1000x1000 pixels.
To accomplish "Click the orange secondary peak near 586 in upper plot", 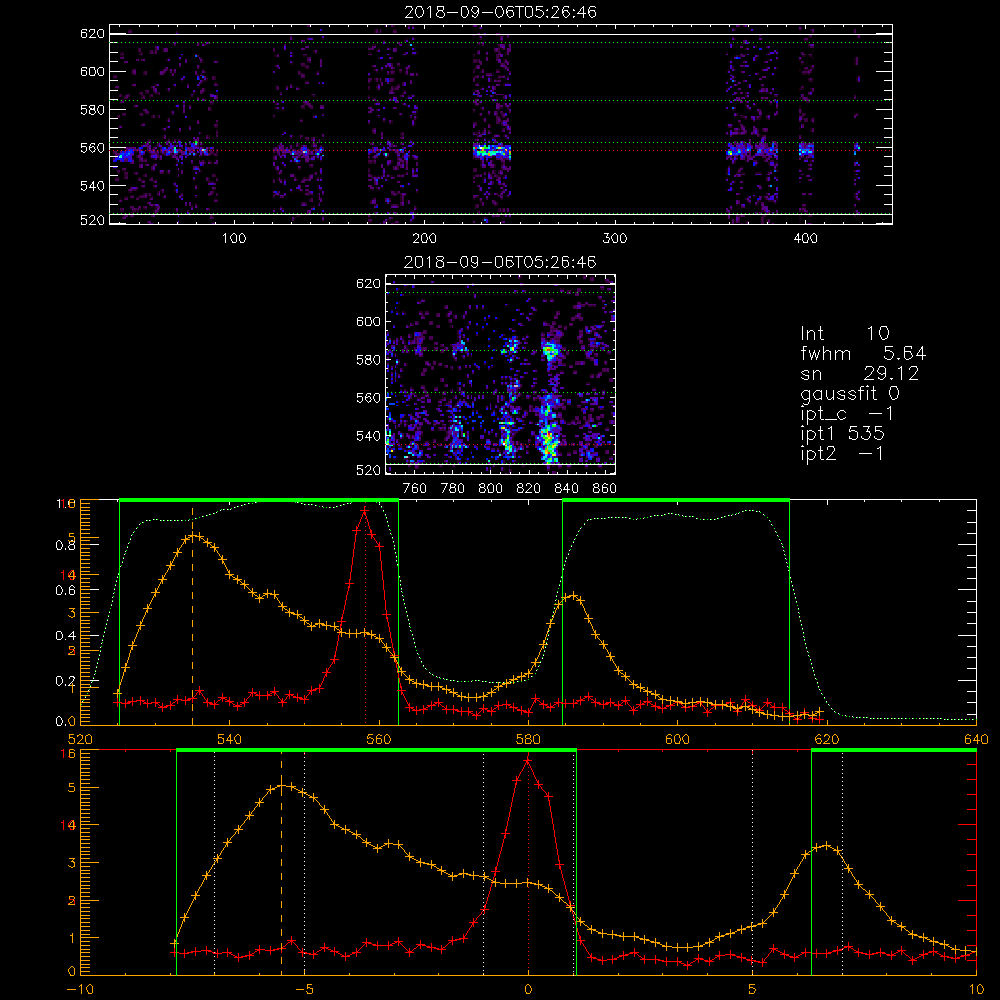I will (x=573, y=596).
